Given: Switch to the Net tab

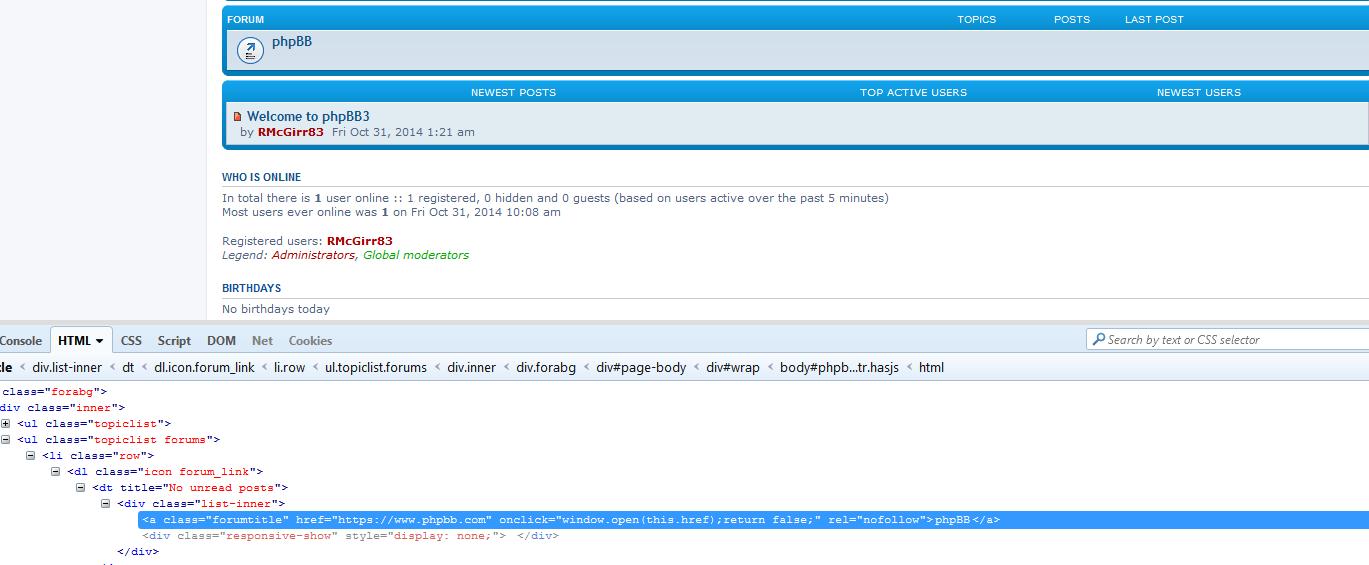Looking at the screenshot, I should [262, 341].
